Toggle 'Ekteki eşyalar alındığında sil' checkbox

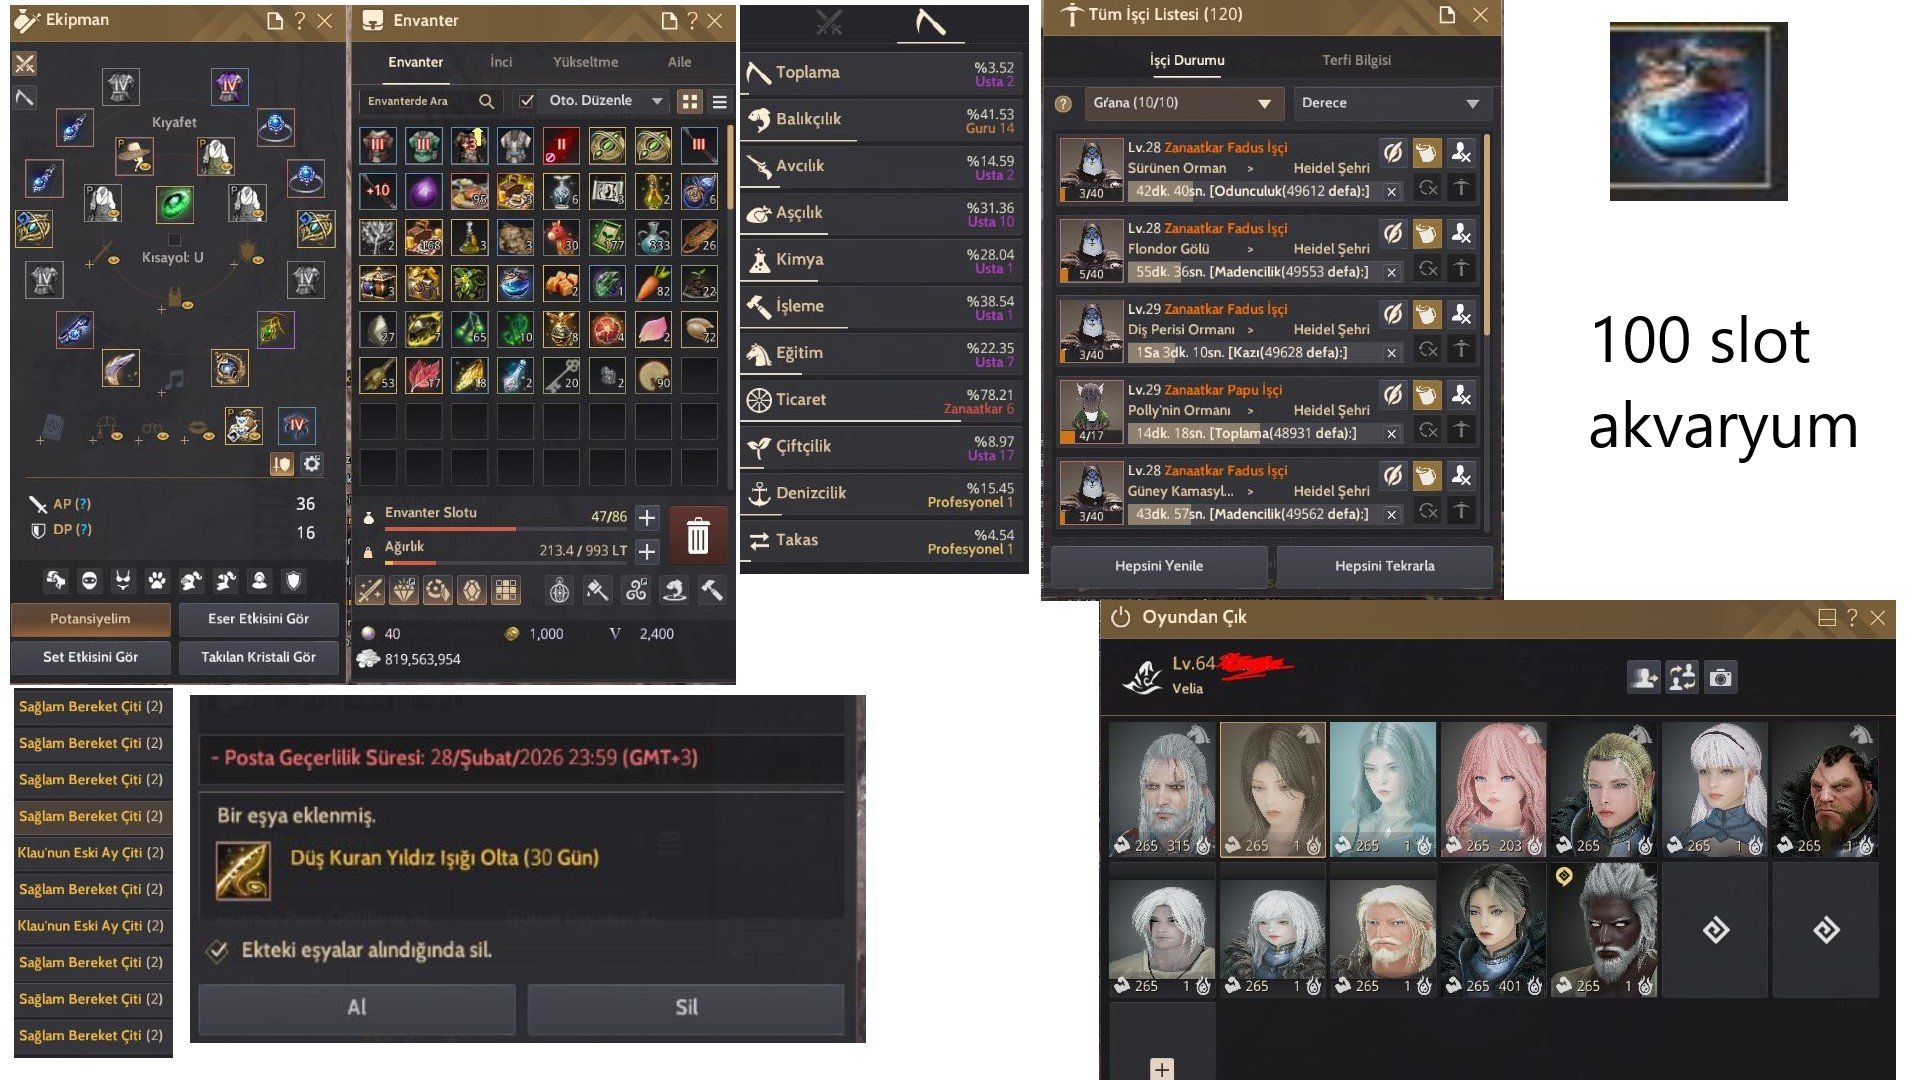(x=217, y=950)
